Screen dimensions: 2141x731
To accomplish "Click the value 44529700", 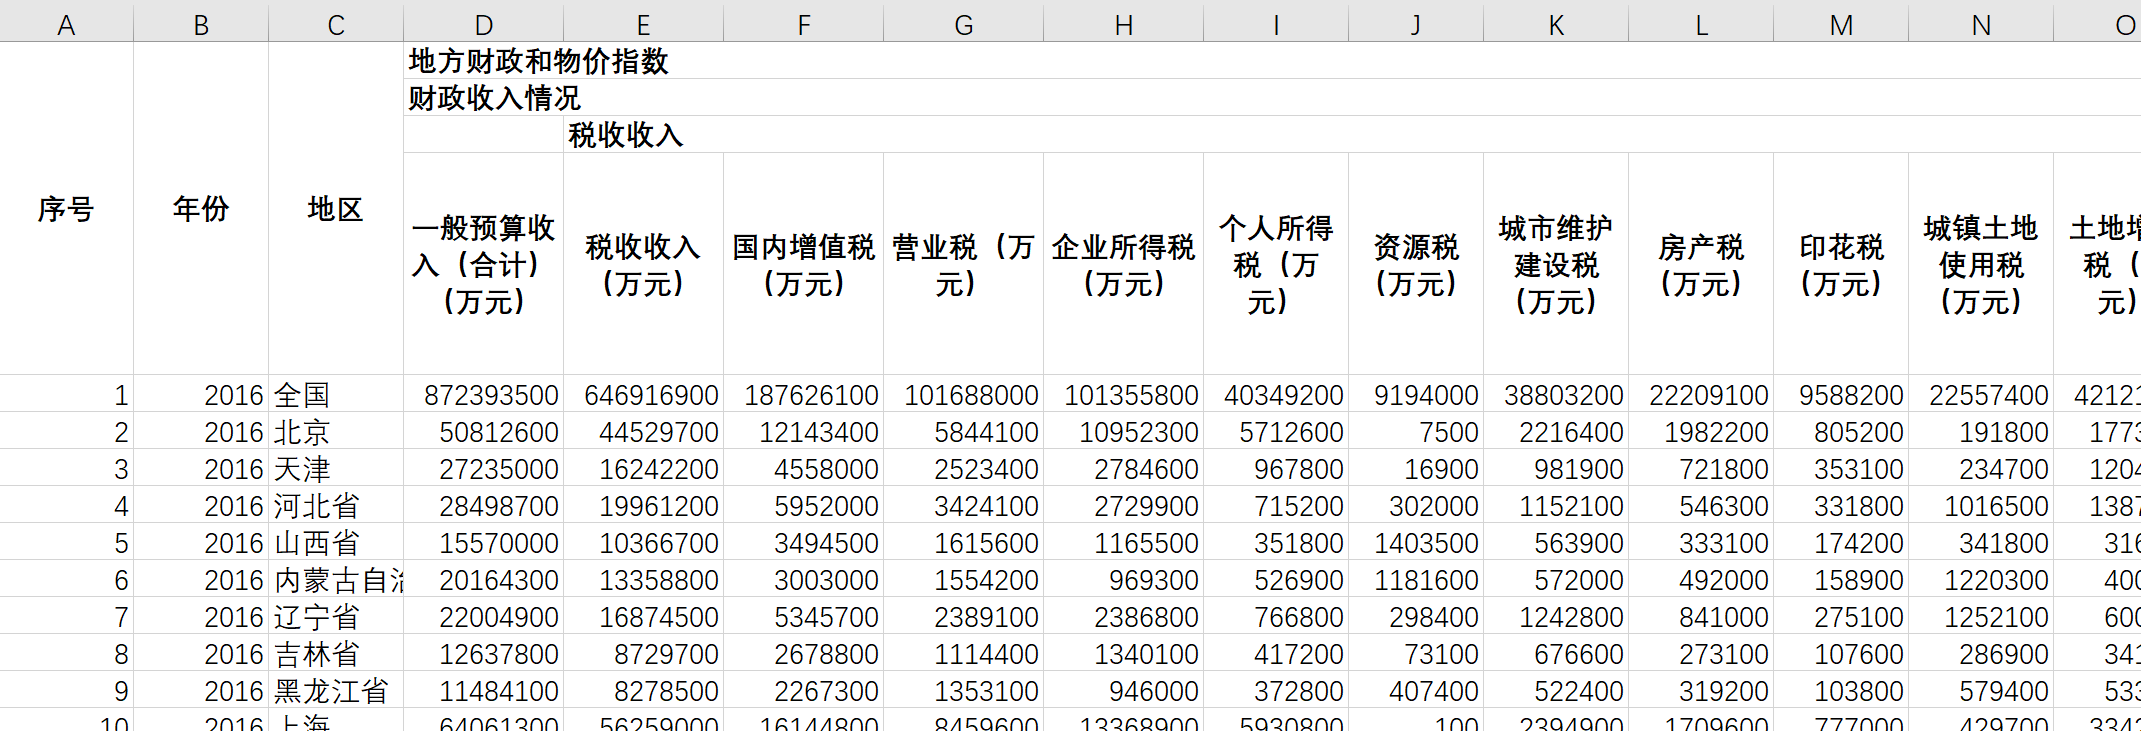I will (659, 433).
